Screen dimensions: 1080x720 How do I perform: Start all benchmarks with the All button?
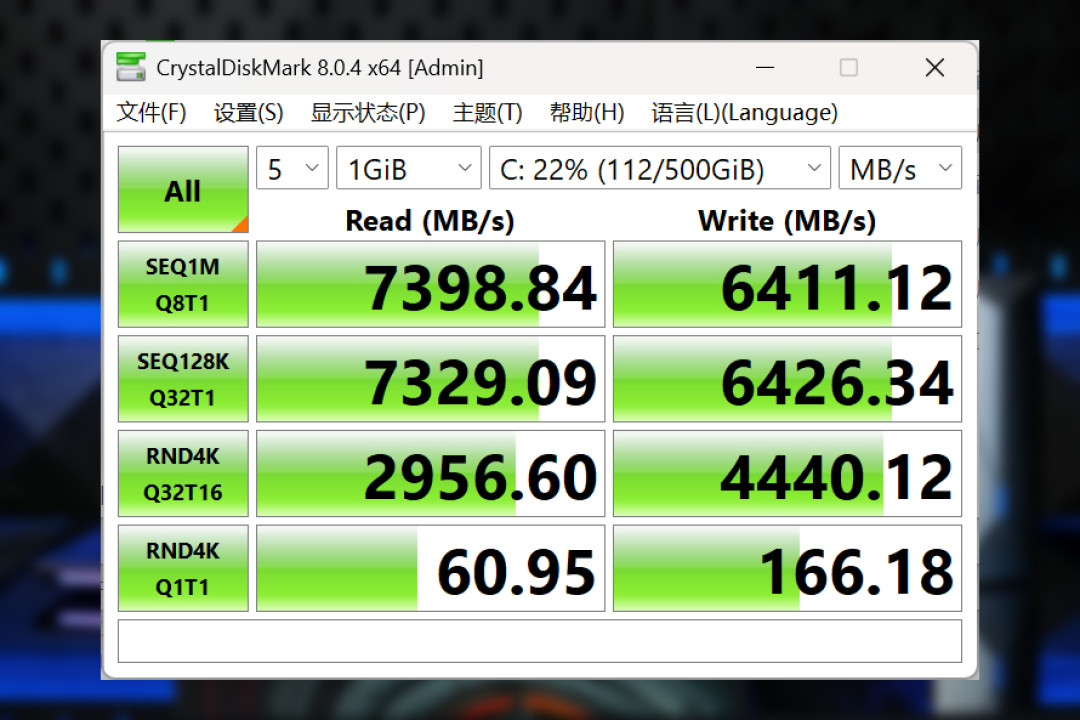(x=183, y=189)
